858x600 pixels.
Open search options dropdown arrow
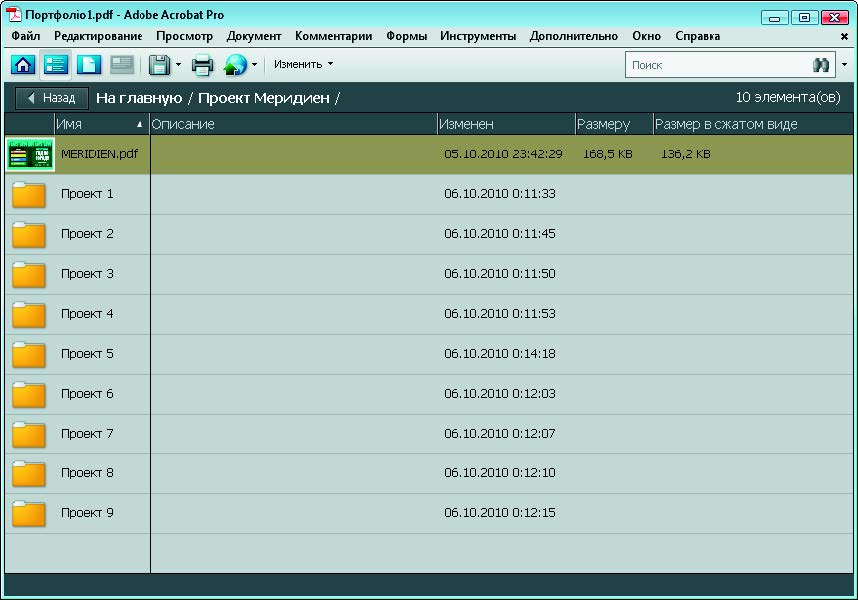point(844,65)
